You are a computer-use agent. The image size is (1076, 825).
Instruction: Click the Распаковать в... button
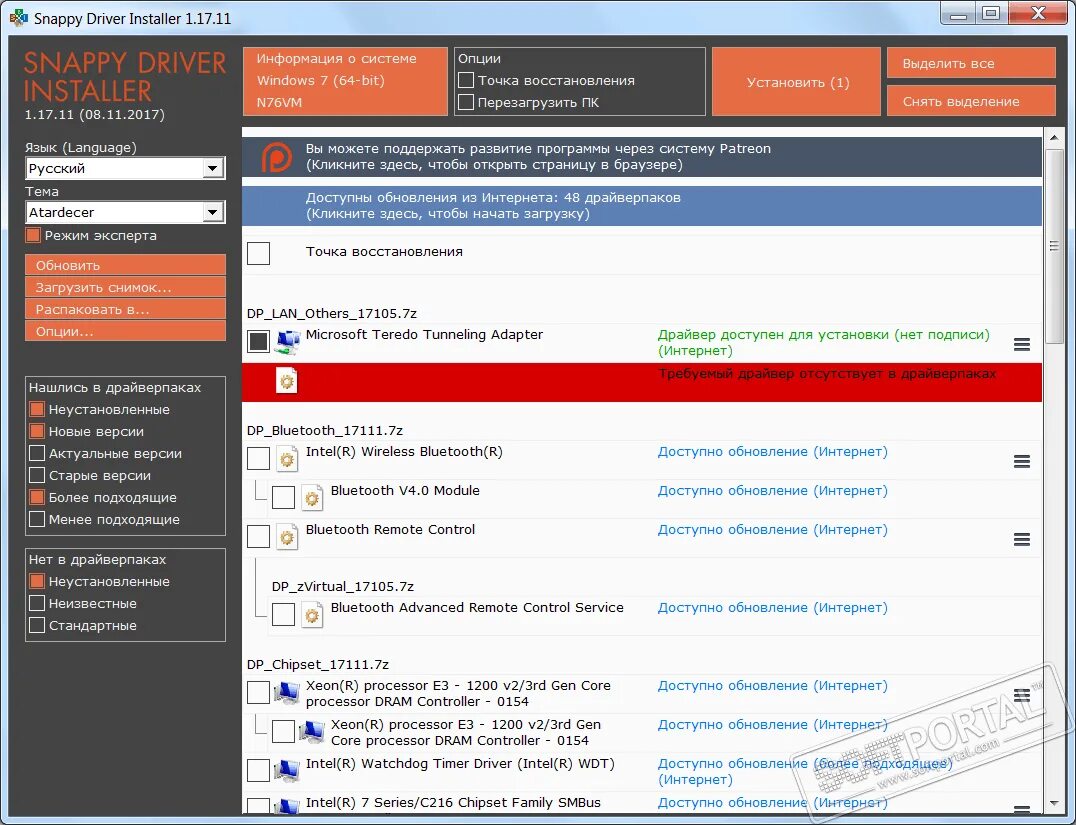click(x=126, y=309)
